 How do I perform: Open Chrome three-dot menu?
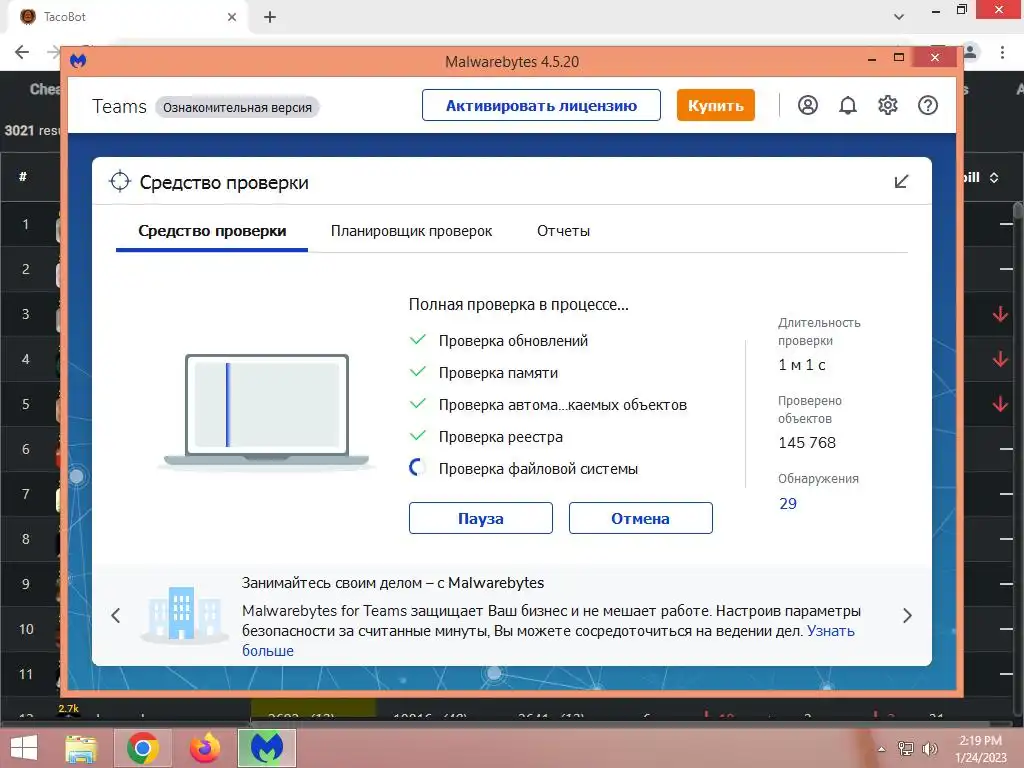click(x=1002, y=52)
